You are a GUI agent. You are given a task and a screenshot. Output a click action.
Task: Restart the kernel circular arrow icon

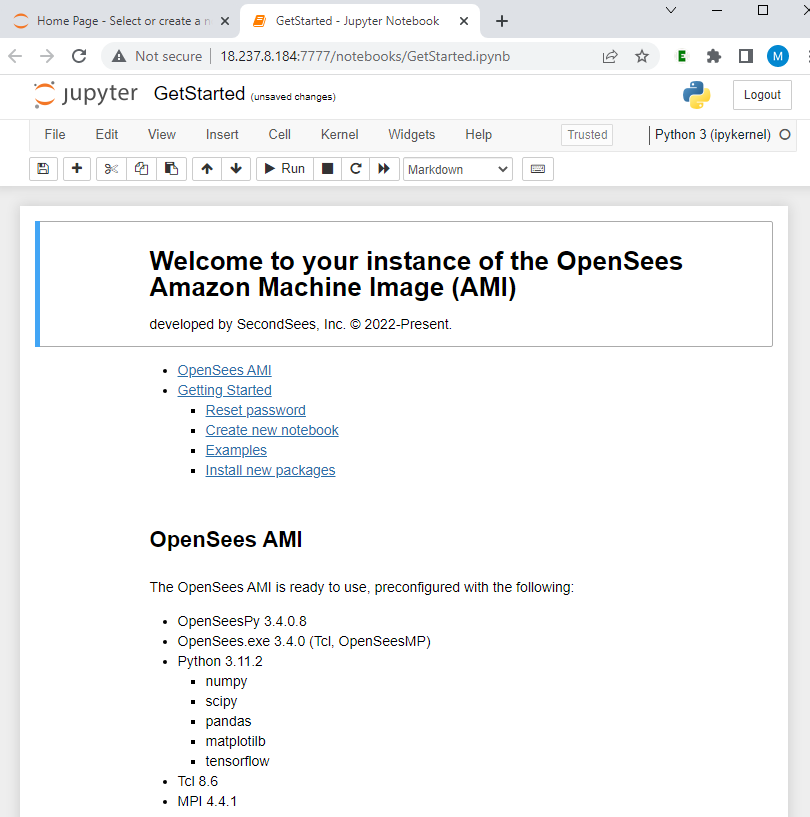356,169
